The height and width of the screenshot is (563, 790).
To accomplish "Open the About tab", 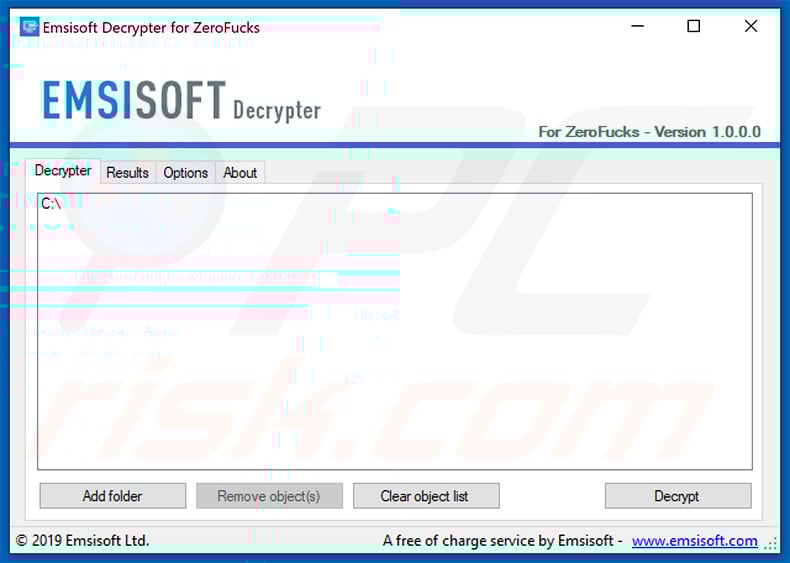I will coord(240,172).
